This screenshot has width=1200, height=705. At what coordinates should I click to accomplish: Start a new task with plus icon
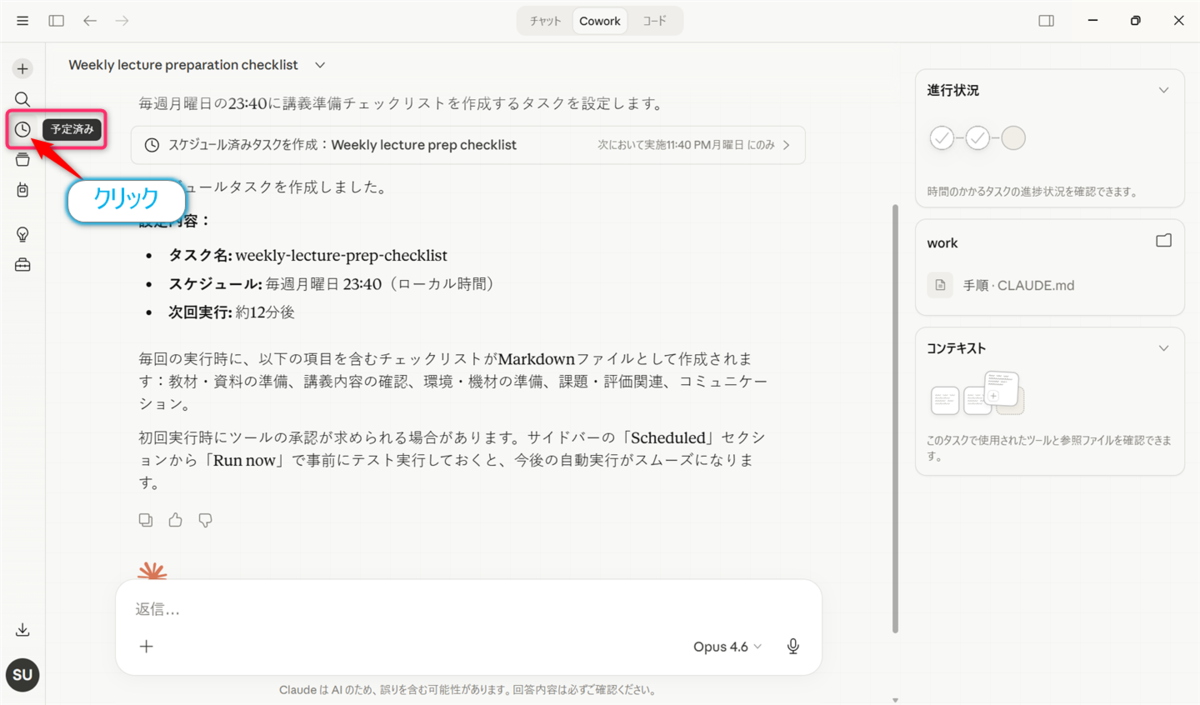click(23, 69)
